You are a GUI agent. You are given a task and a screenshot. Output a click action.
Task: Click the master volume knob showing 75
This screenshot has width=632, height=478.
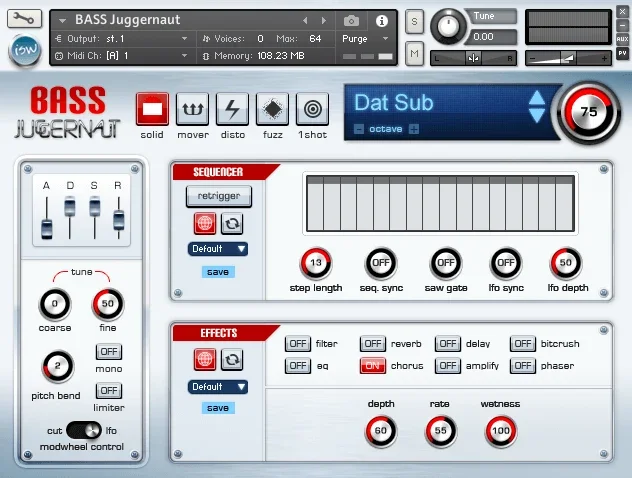click(588, 112)
